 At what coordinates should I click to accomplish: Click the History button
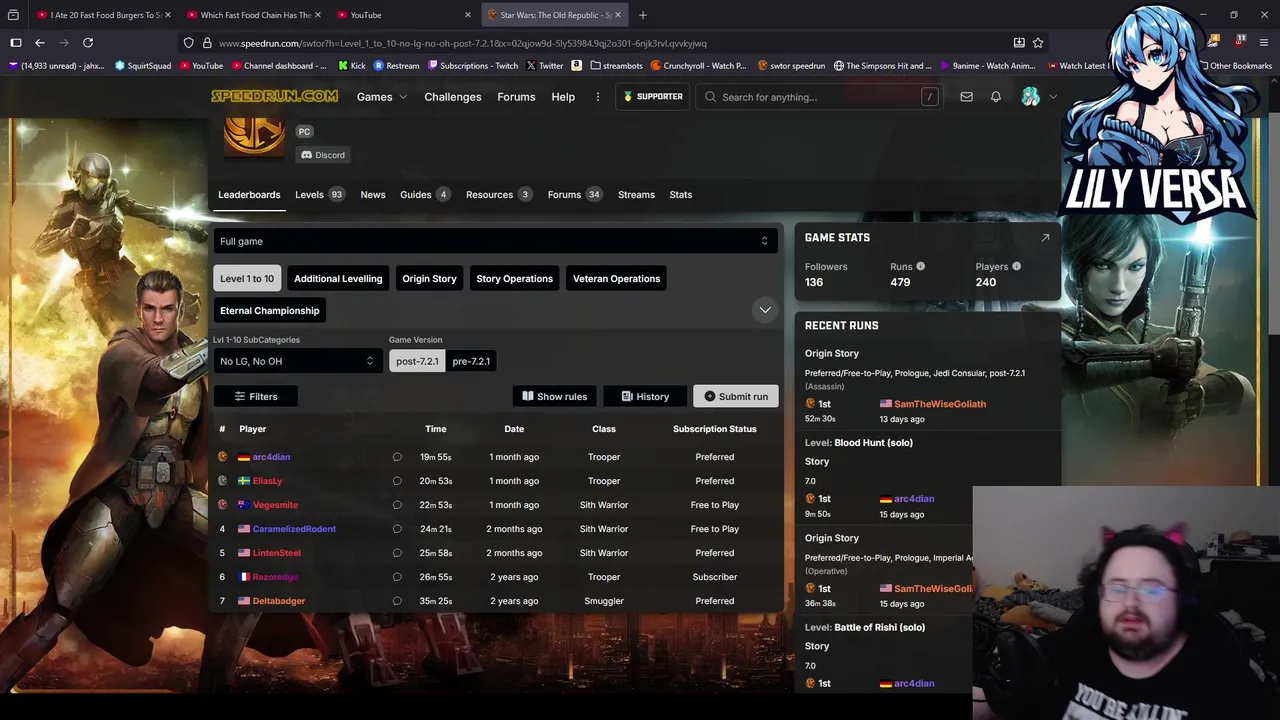point(645,397)
